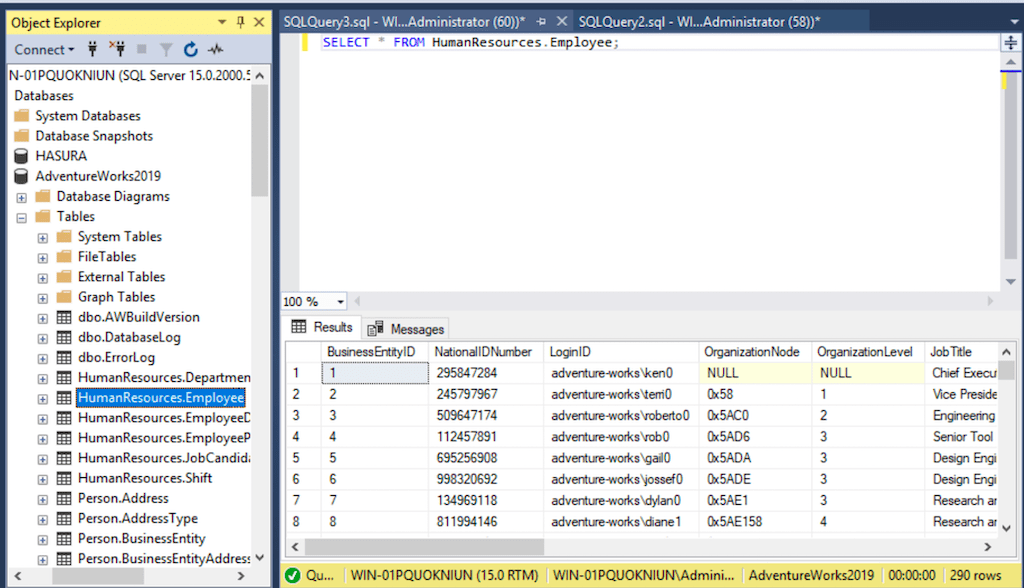Open Activity Monitor from the Object Explorer toolbar
This screenshot has height=588, width=1024.
(x=216, y=49)
